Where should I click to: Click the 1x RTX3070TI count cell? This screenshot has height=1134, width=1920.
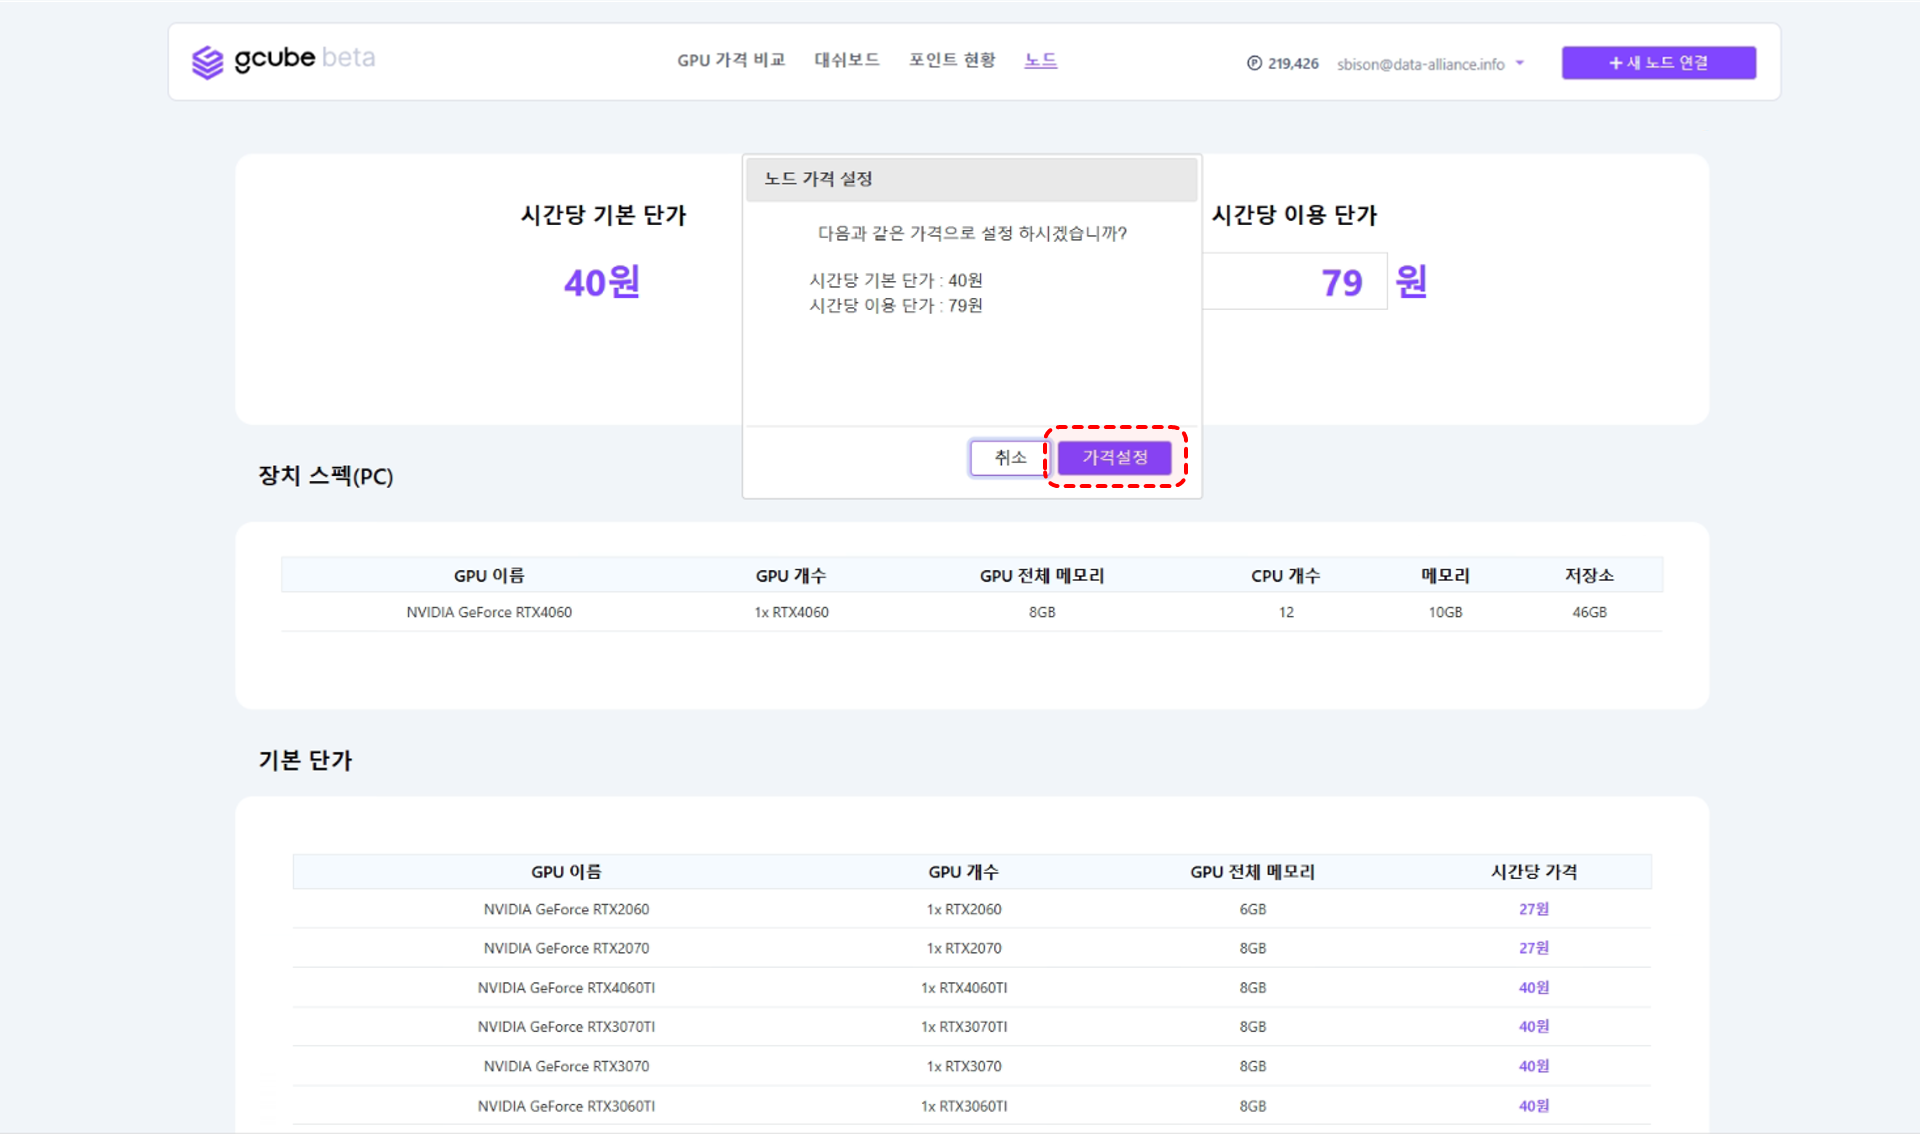[964, 1027]
